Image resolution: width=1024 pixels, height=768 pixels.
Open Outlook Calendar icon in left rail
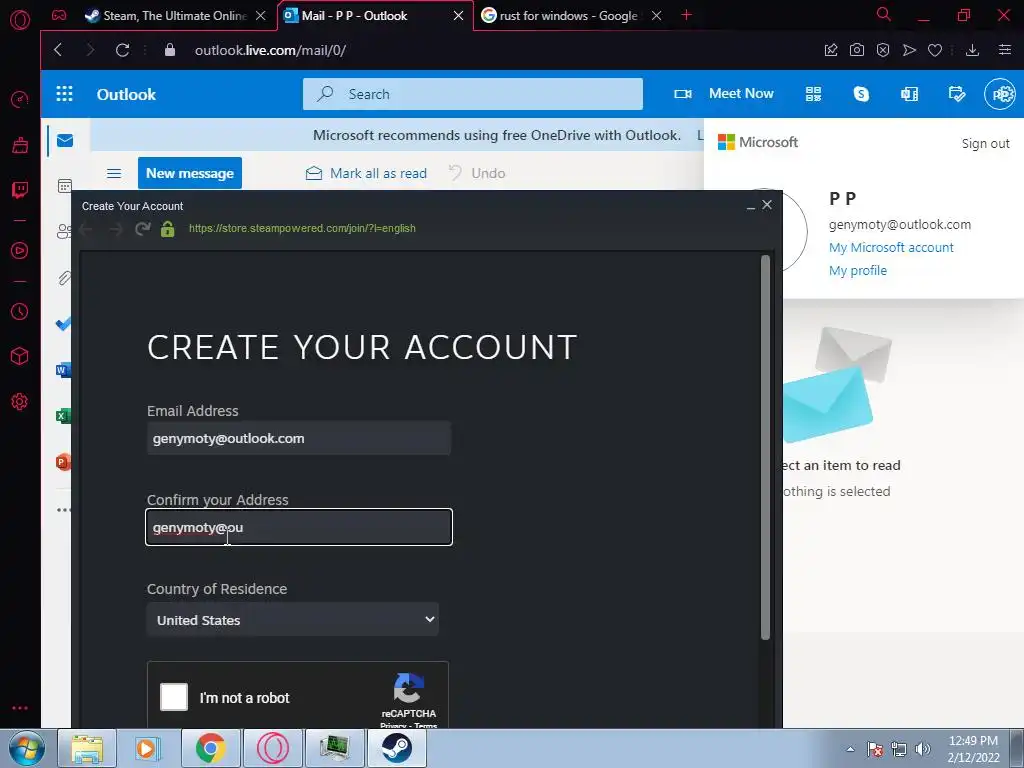tap(65, 186)
